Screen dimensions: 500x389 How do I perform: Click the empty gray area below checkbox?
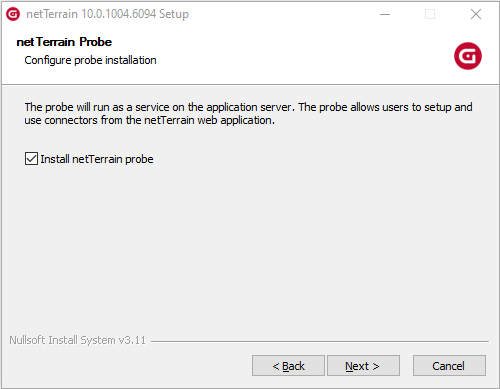(250, 247)
